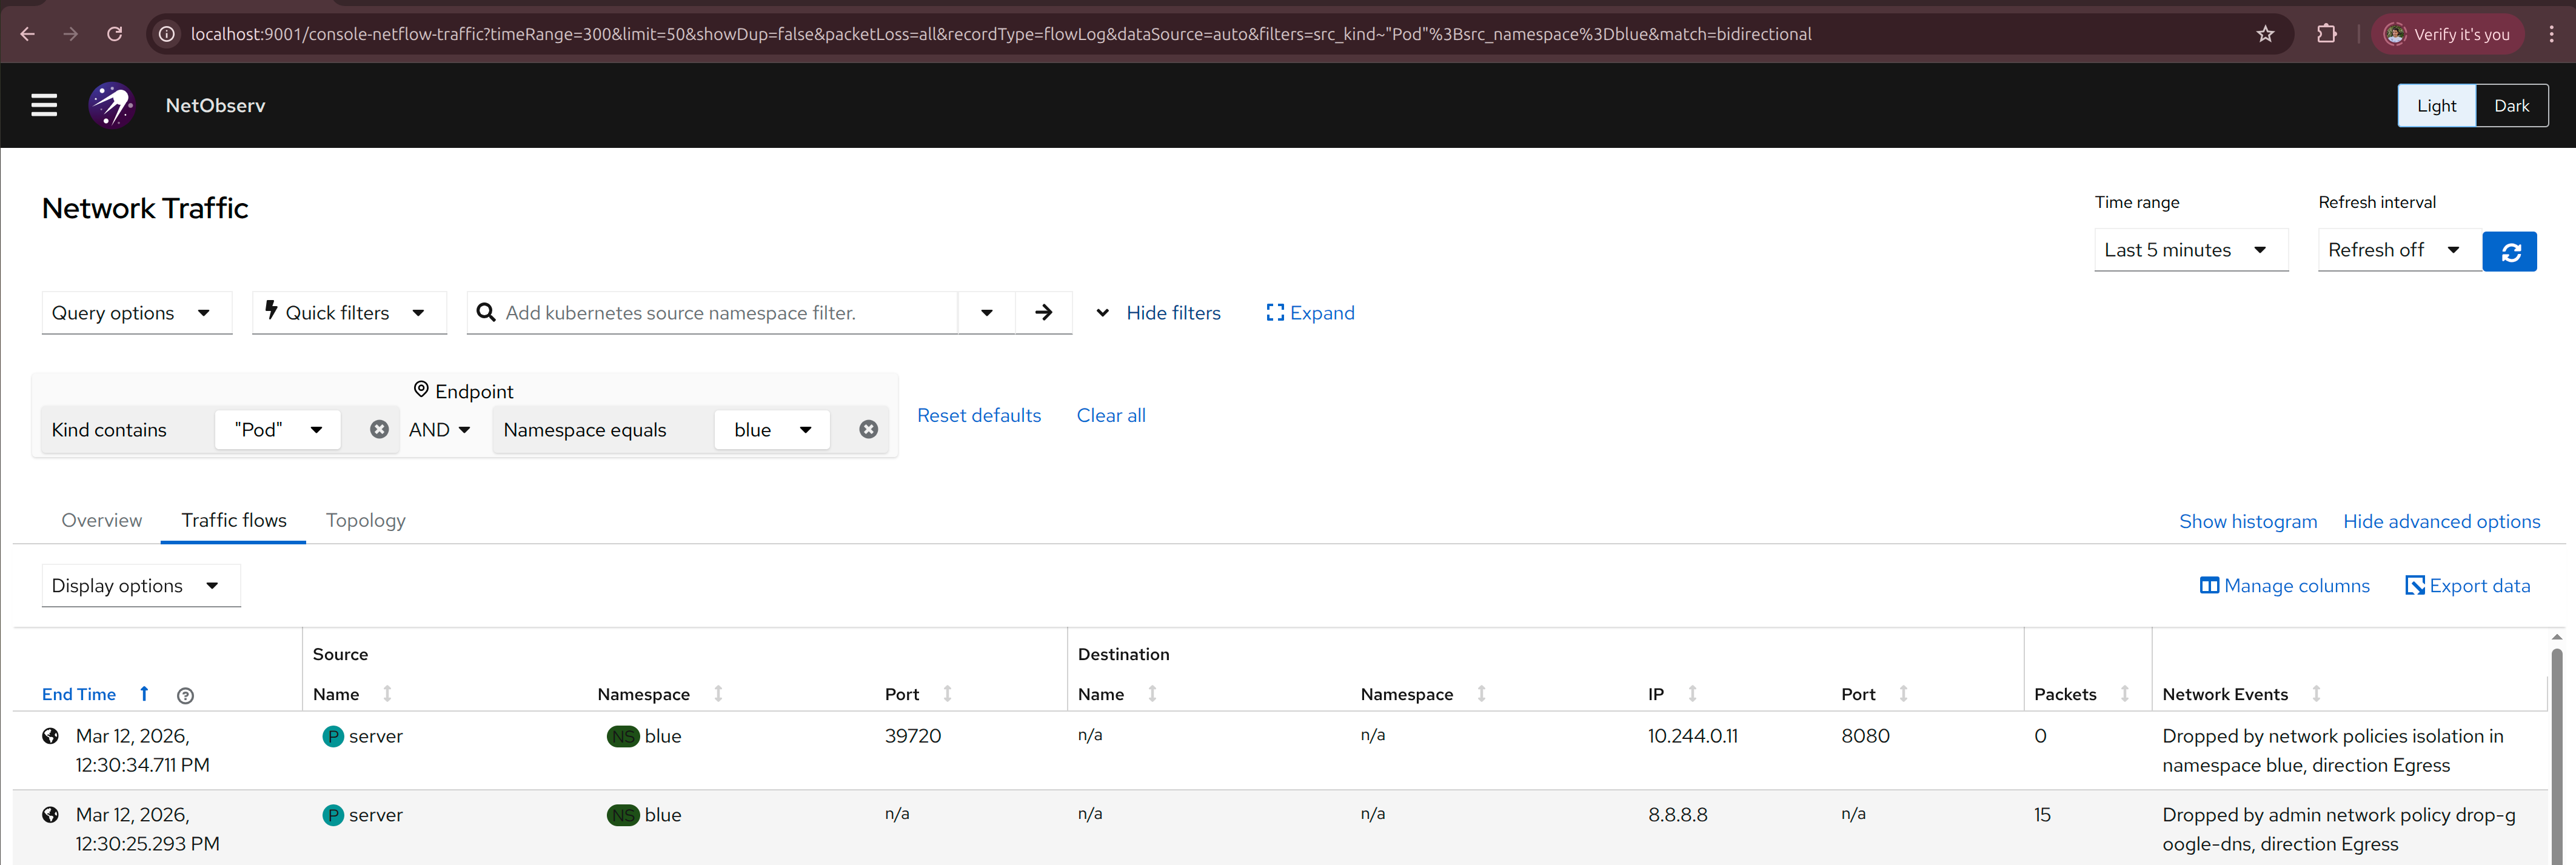Switch to the Topology tab
The image size is (2576, 865).
click(x=366, y=520)
